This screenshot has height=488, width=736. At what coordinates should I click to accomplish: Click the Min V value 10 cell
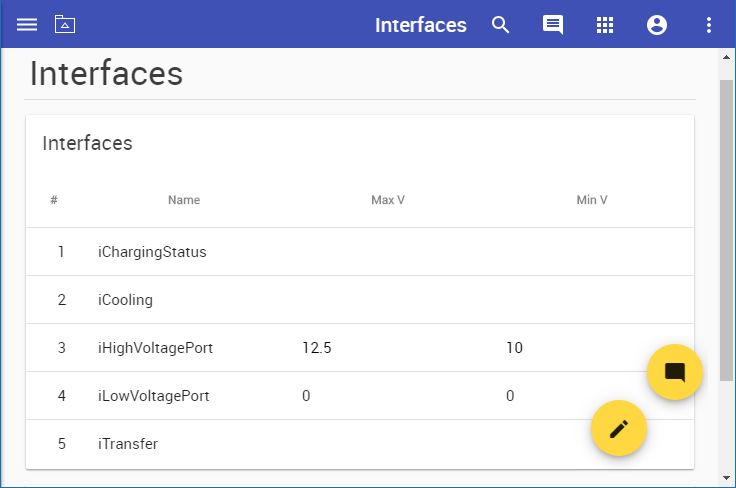point(514,348)
